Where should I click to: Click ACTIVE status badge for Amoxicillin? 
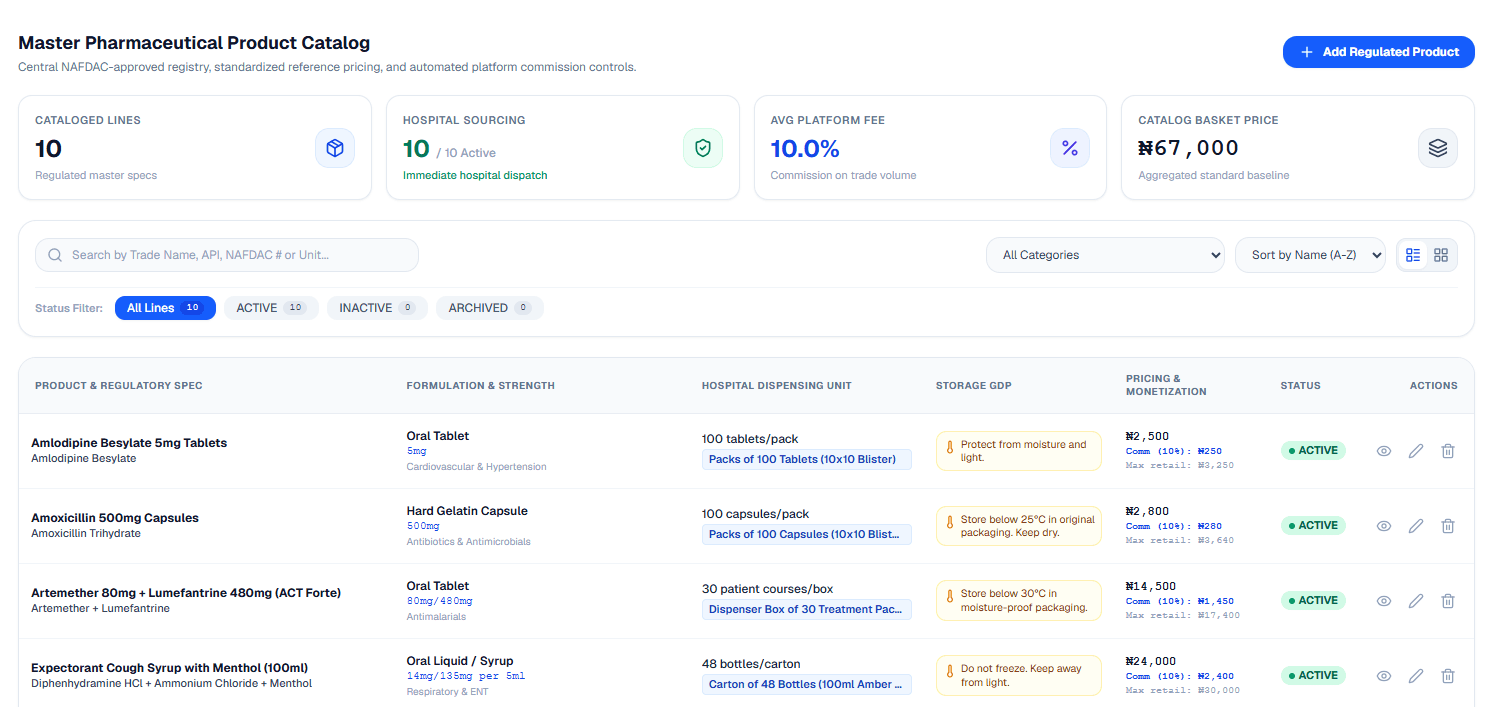point(1313,526)
